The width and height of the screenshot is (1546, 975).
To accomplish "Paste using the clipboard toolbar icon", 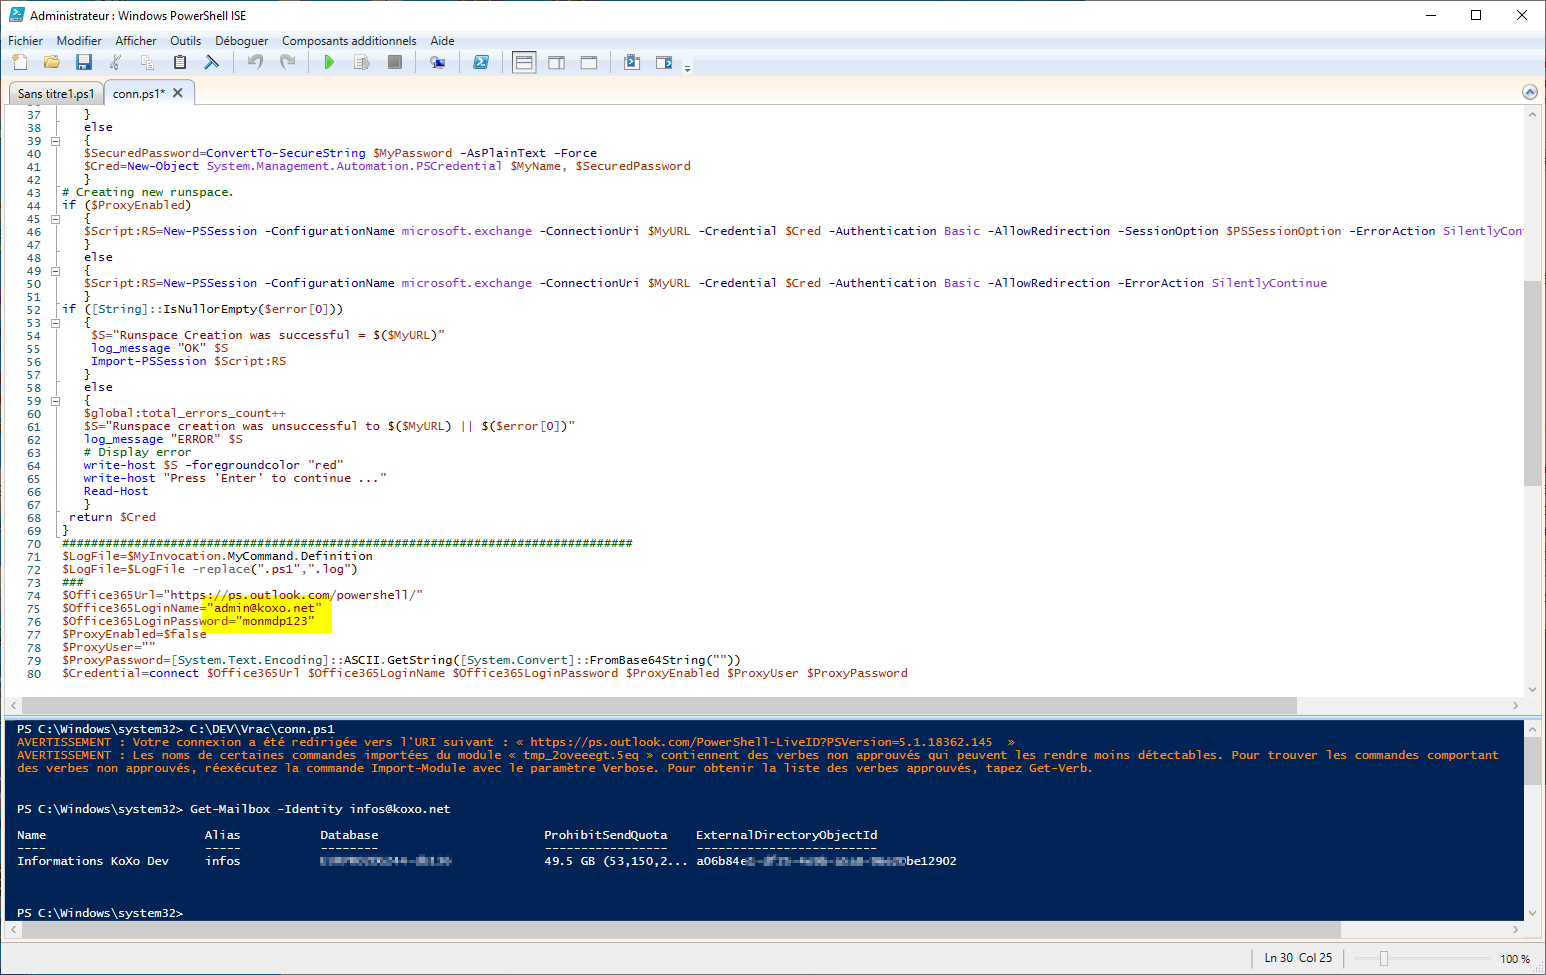I will [180, 62].
